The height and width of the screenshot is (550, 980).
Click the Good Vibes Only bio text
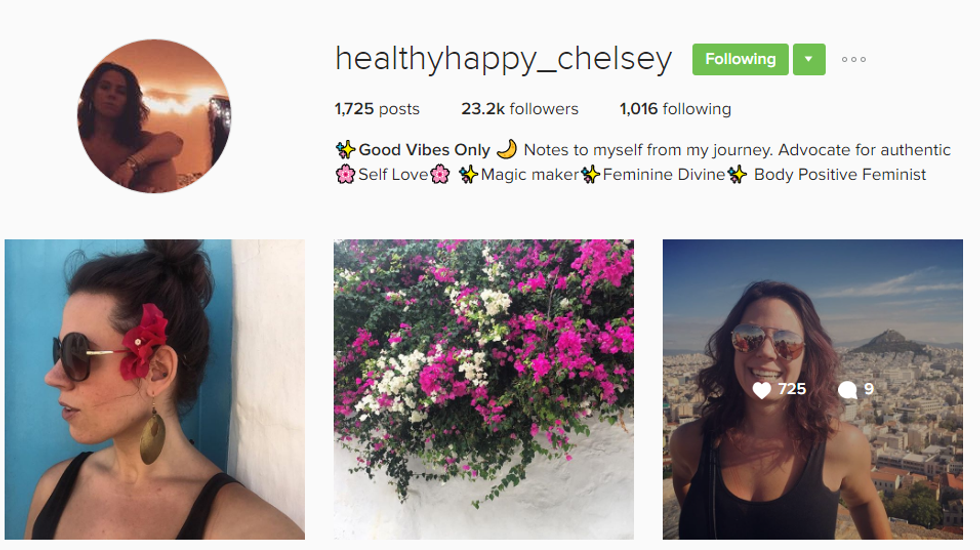(x=424, y=150)
